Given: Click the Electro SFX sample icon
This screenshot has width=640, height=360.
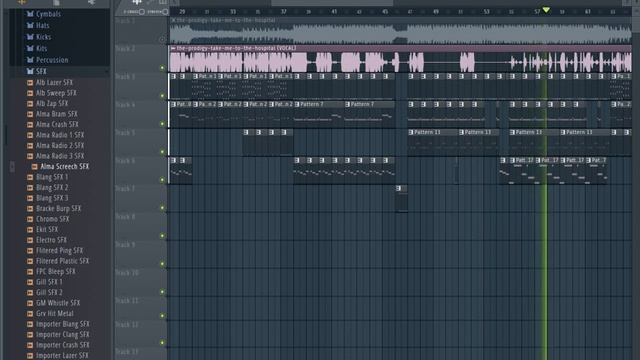Looking at the screenshot, I should [x=30, y=240].
